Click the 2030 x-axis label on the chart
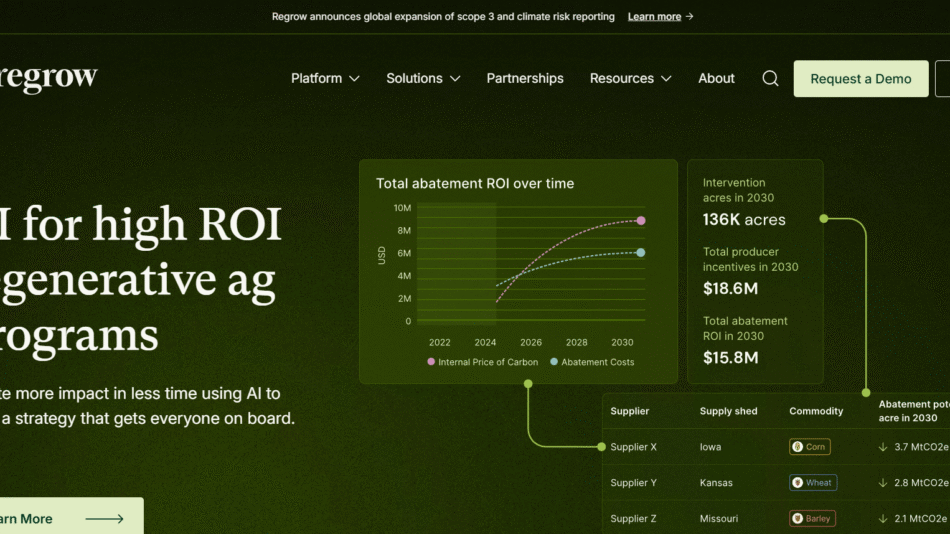The height and width of the screenshot is (534, 950). click(622, 342)
